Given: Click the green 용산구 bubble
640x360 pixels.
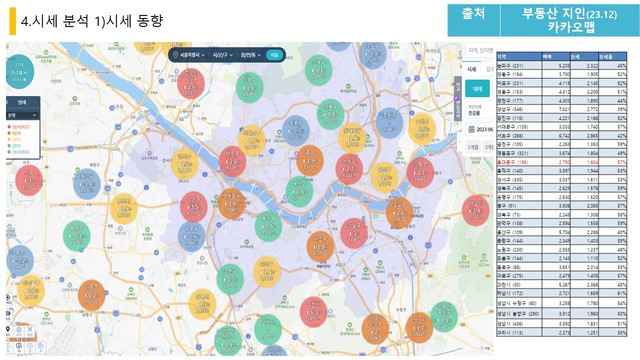Looking at the screenshot, I should [x=299, y=191].
